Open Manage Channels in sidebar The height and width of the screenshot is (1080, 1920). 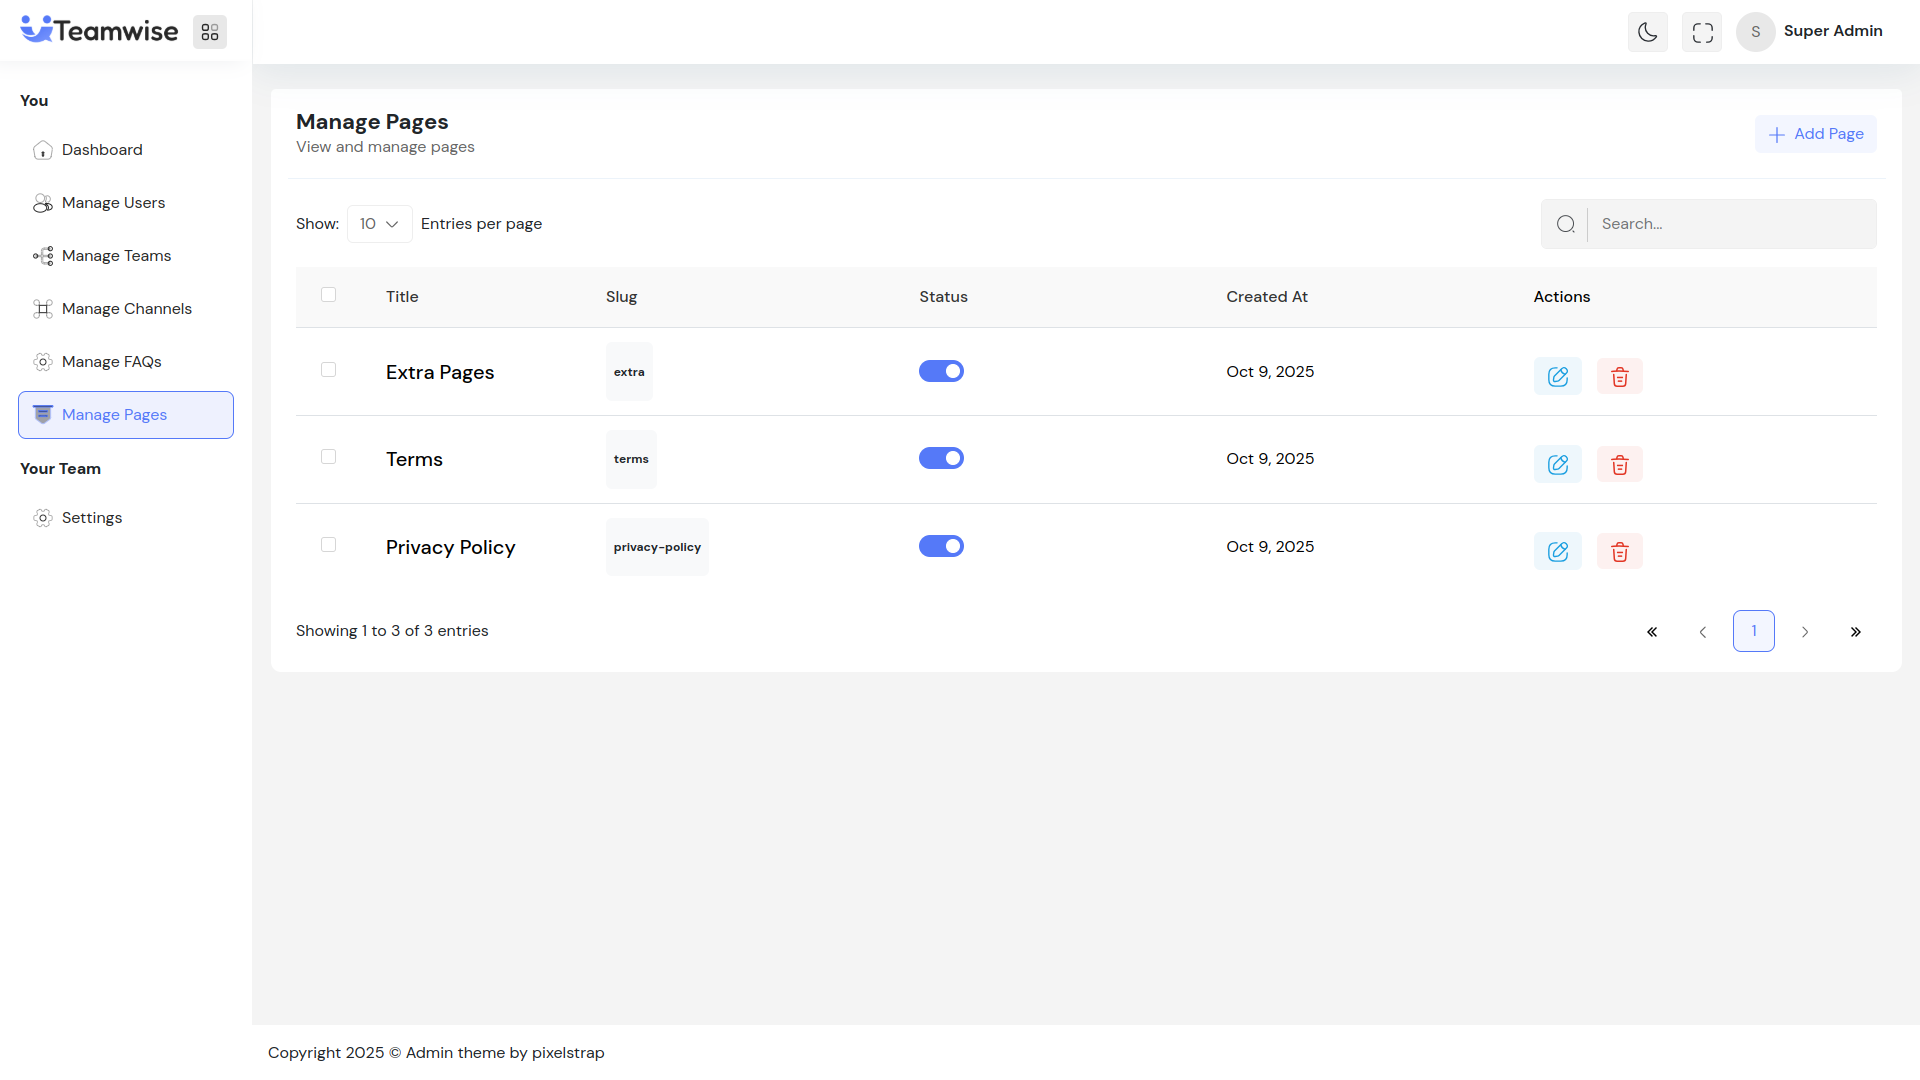tap(126, 309)
